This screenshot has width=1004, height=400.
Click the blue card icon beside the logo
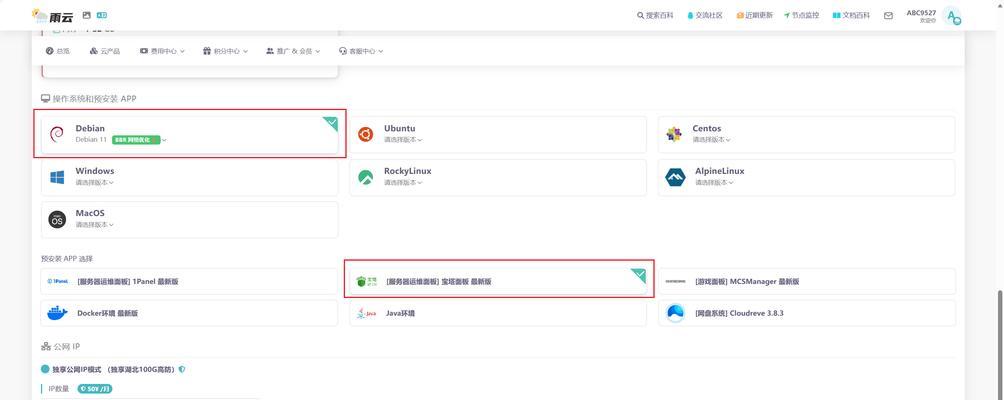102,15
